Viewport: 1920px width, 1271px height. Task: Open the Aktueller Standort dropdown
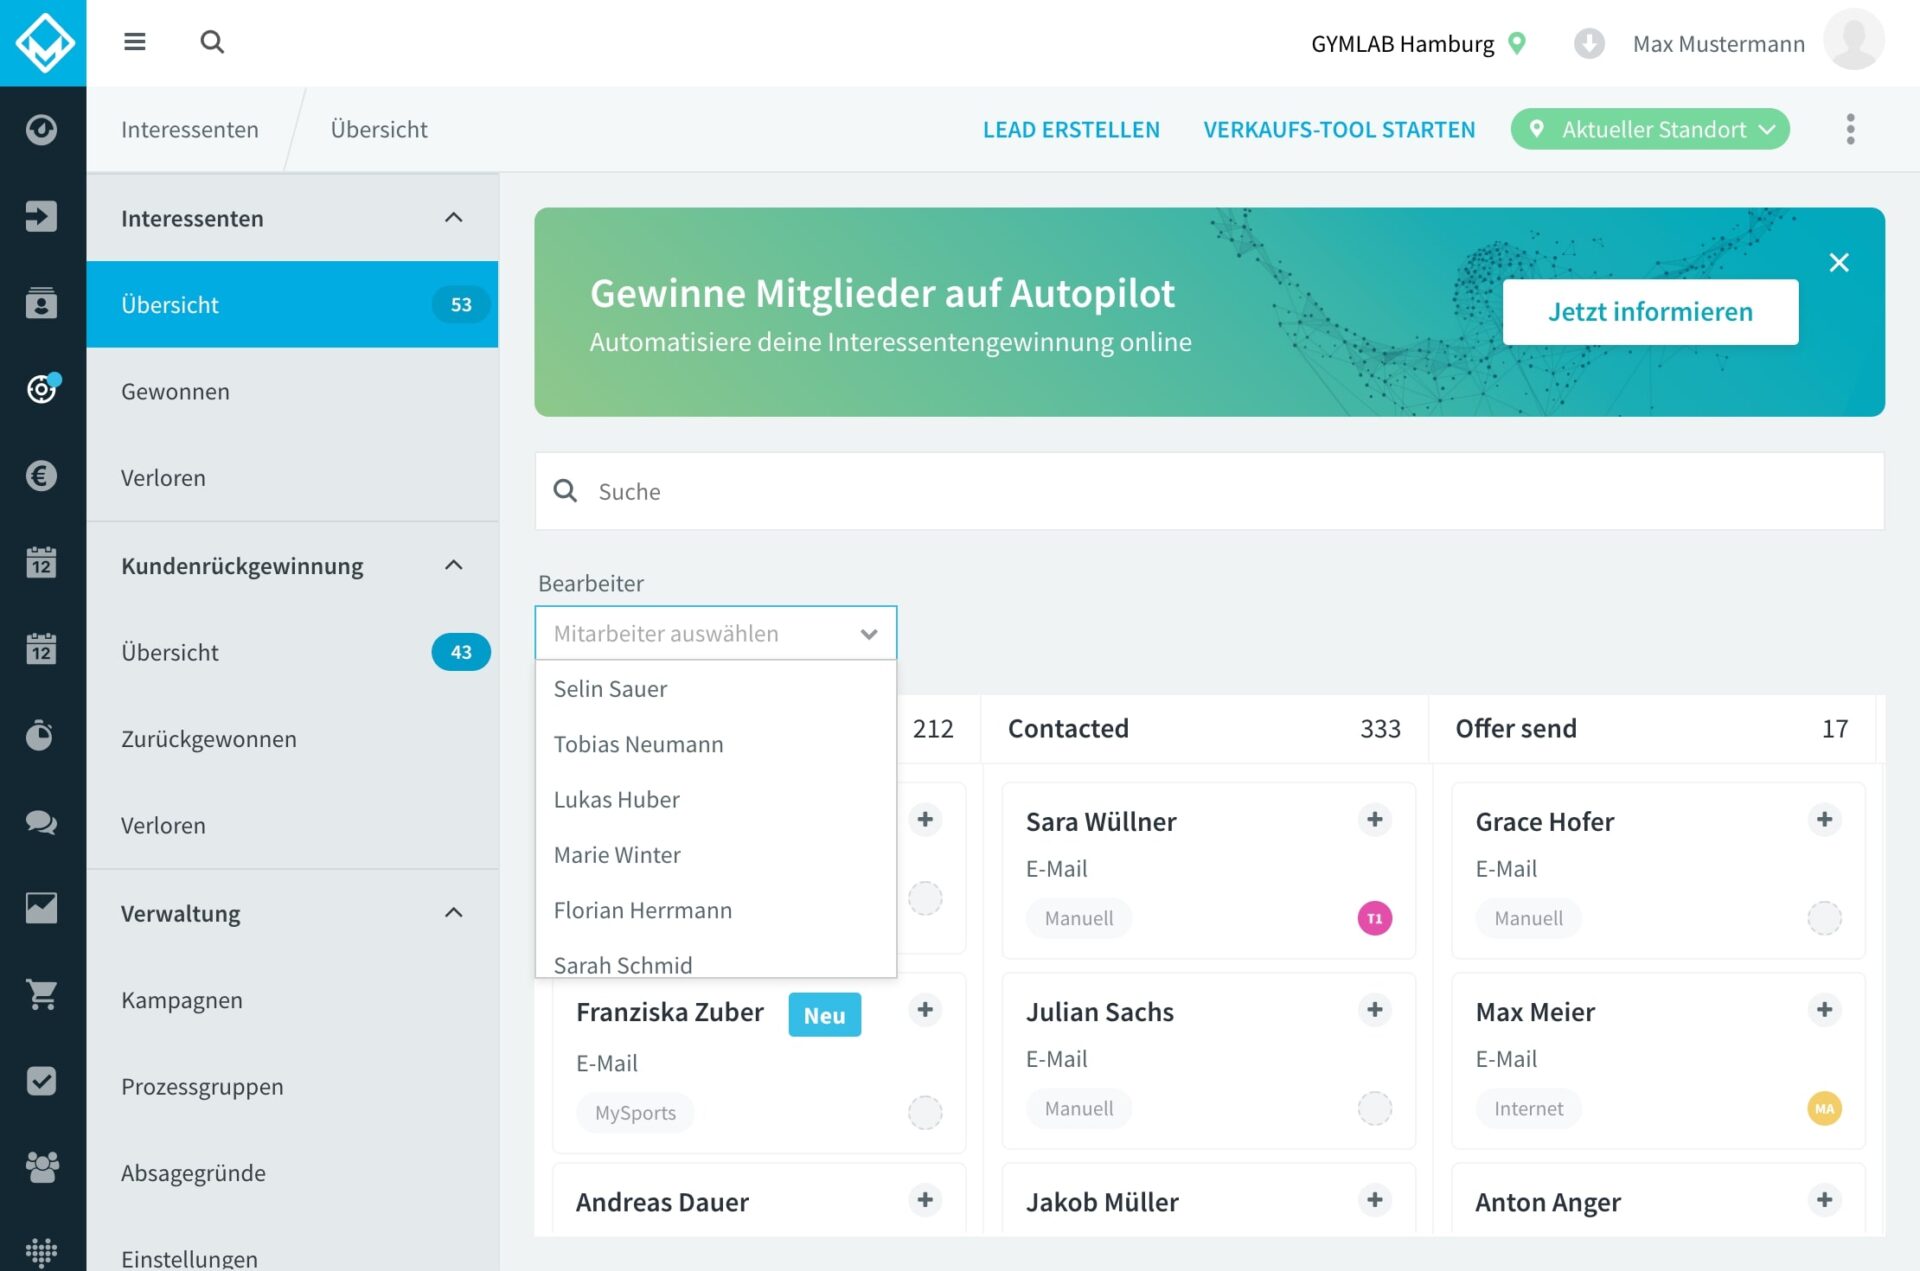[1650, 129]
